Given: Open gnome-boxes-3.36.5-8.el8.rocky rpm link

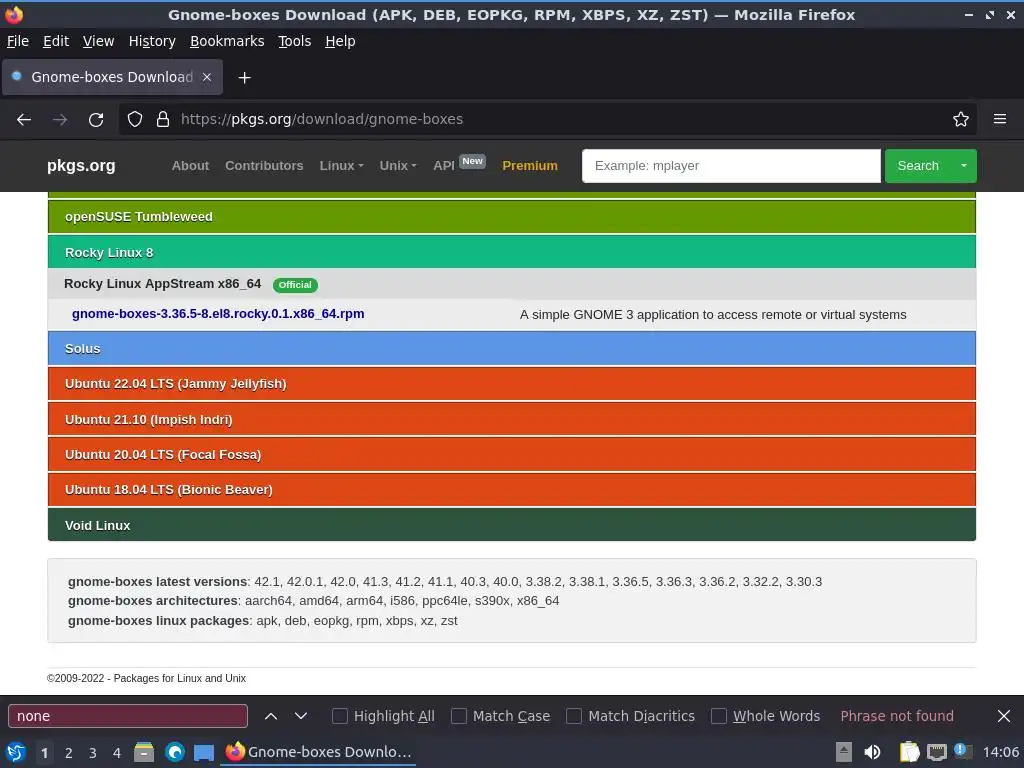Looking at the screenshot, I should [x=218, y=313].
